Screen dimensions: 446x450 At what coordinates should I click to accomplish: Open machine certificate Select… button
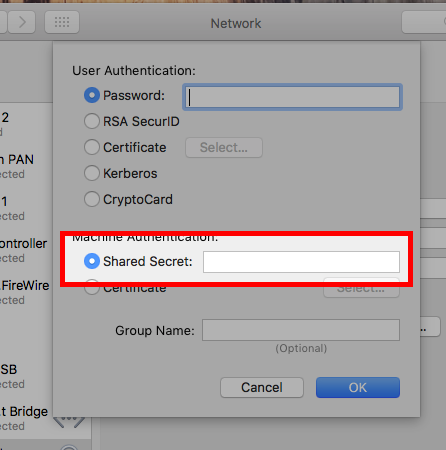(361, 288)
